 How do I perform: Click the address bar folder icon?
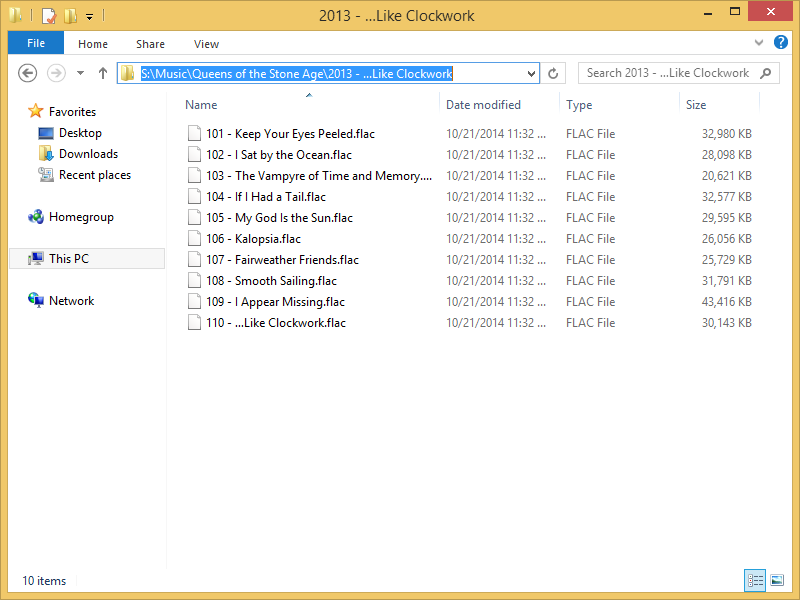(128, 73)
